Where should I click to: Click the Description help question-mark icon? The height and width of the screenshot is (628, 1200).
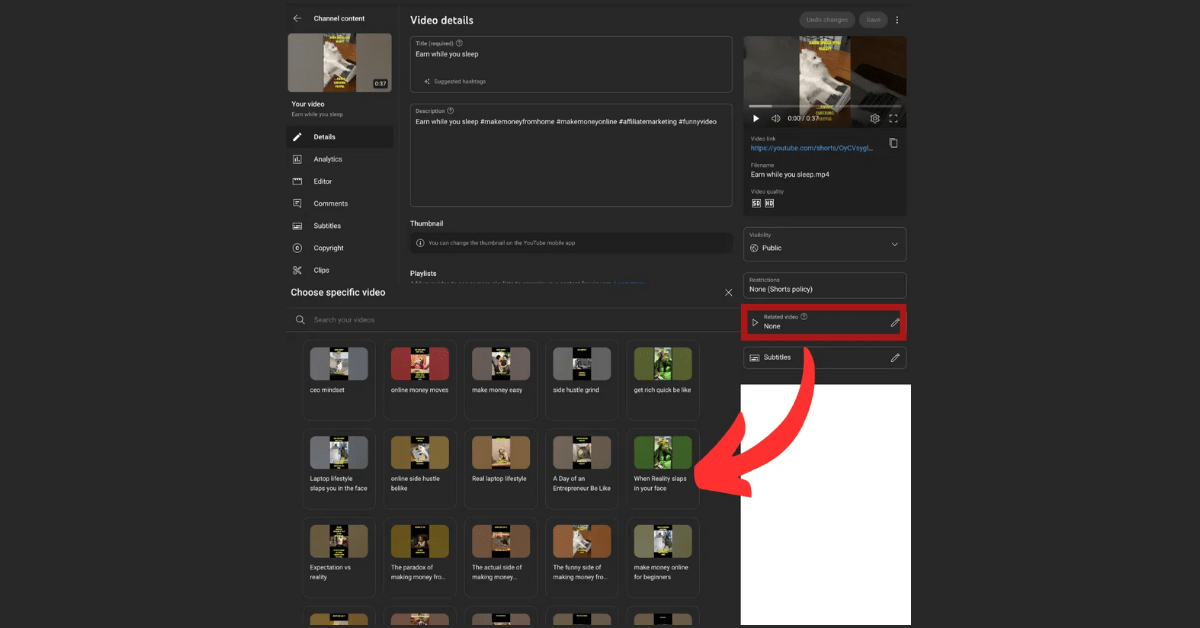click(451, 111)
